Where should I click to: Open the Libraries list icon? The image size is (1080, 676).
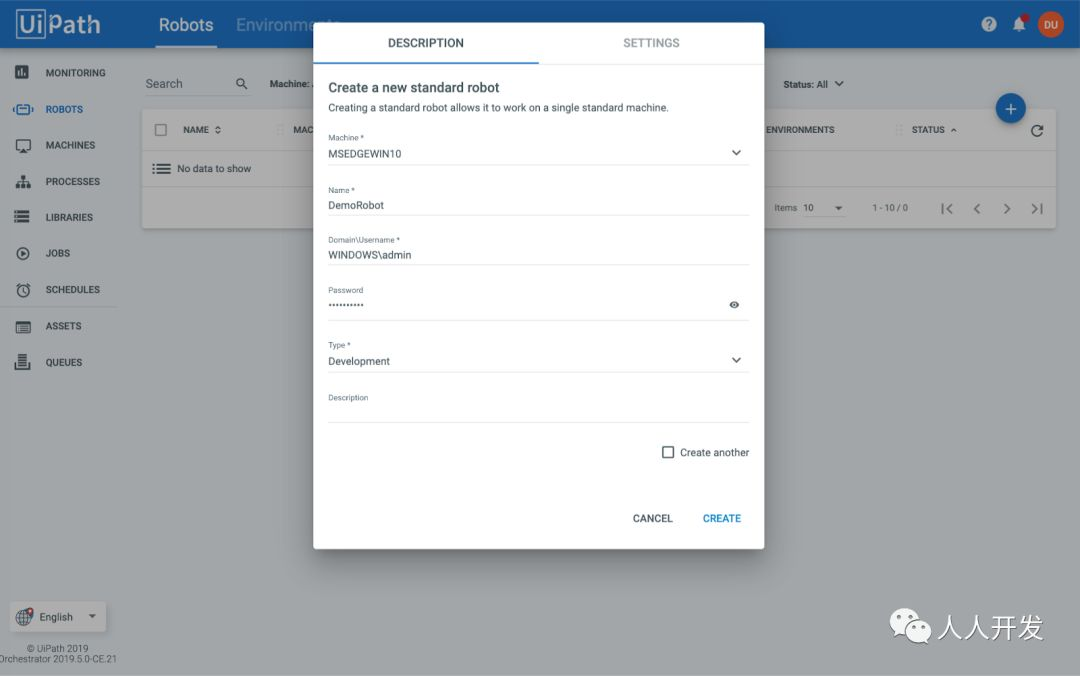22,217
